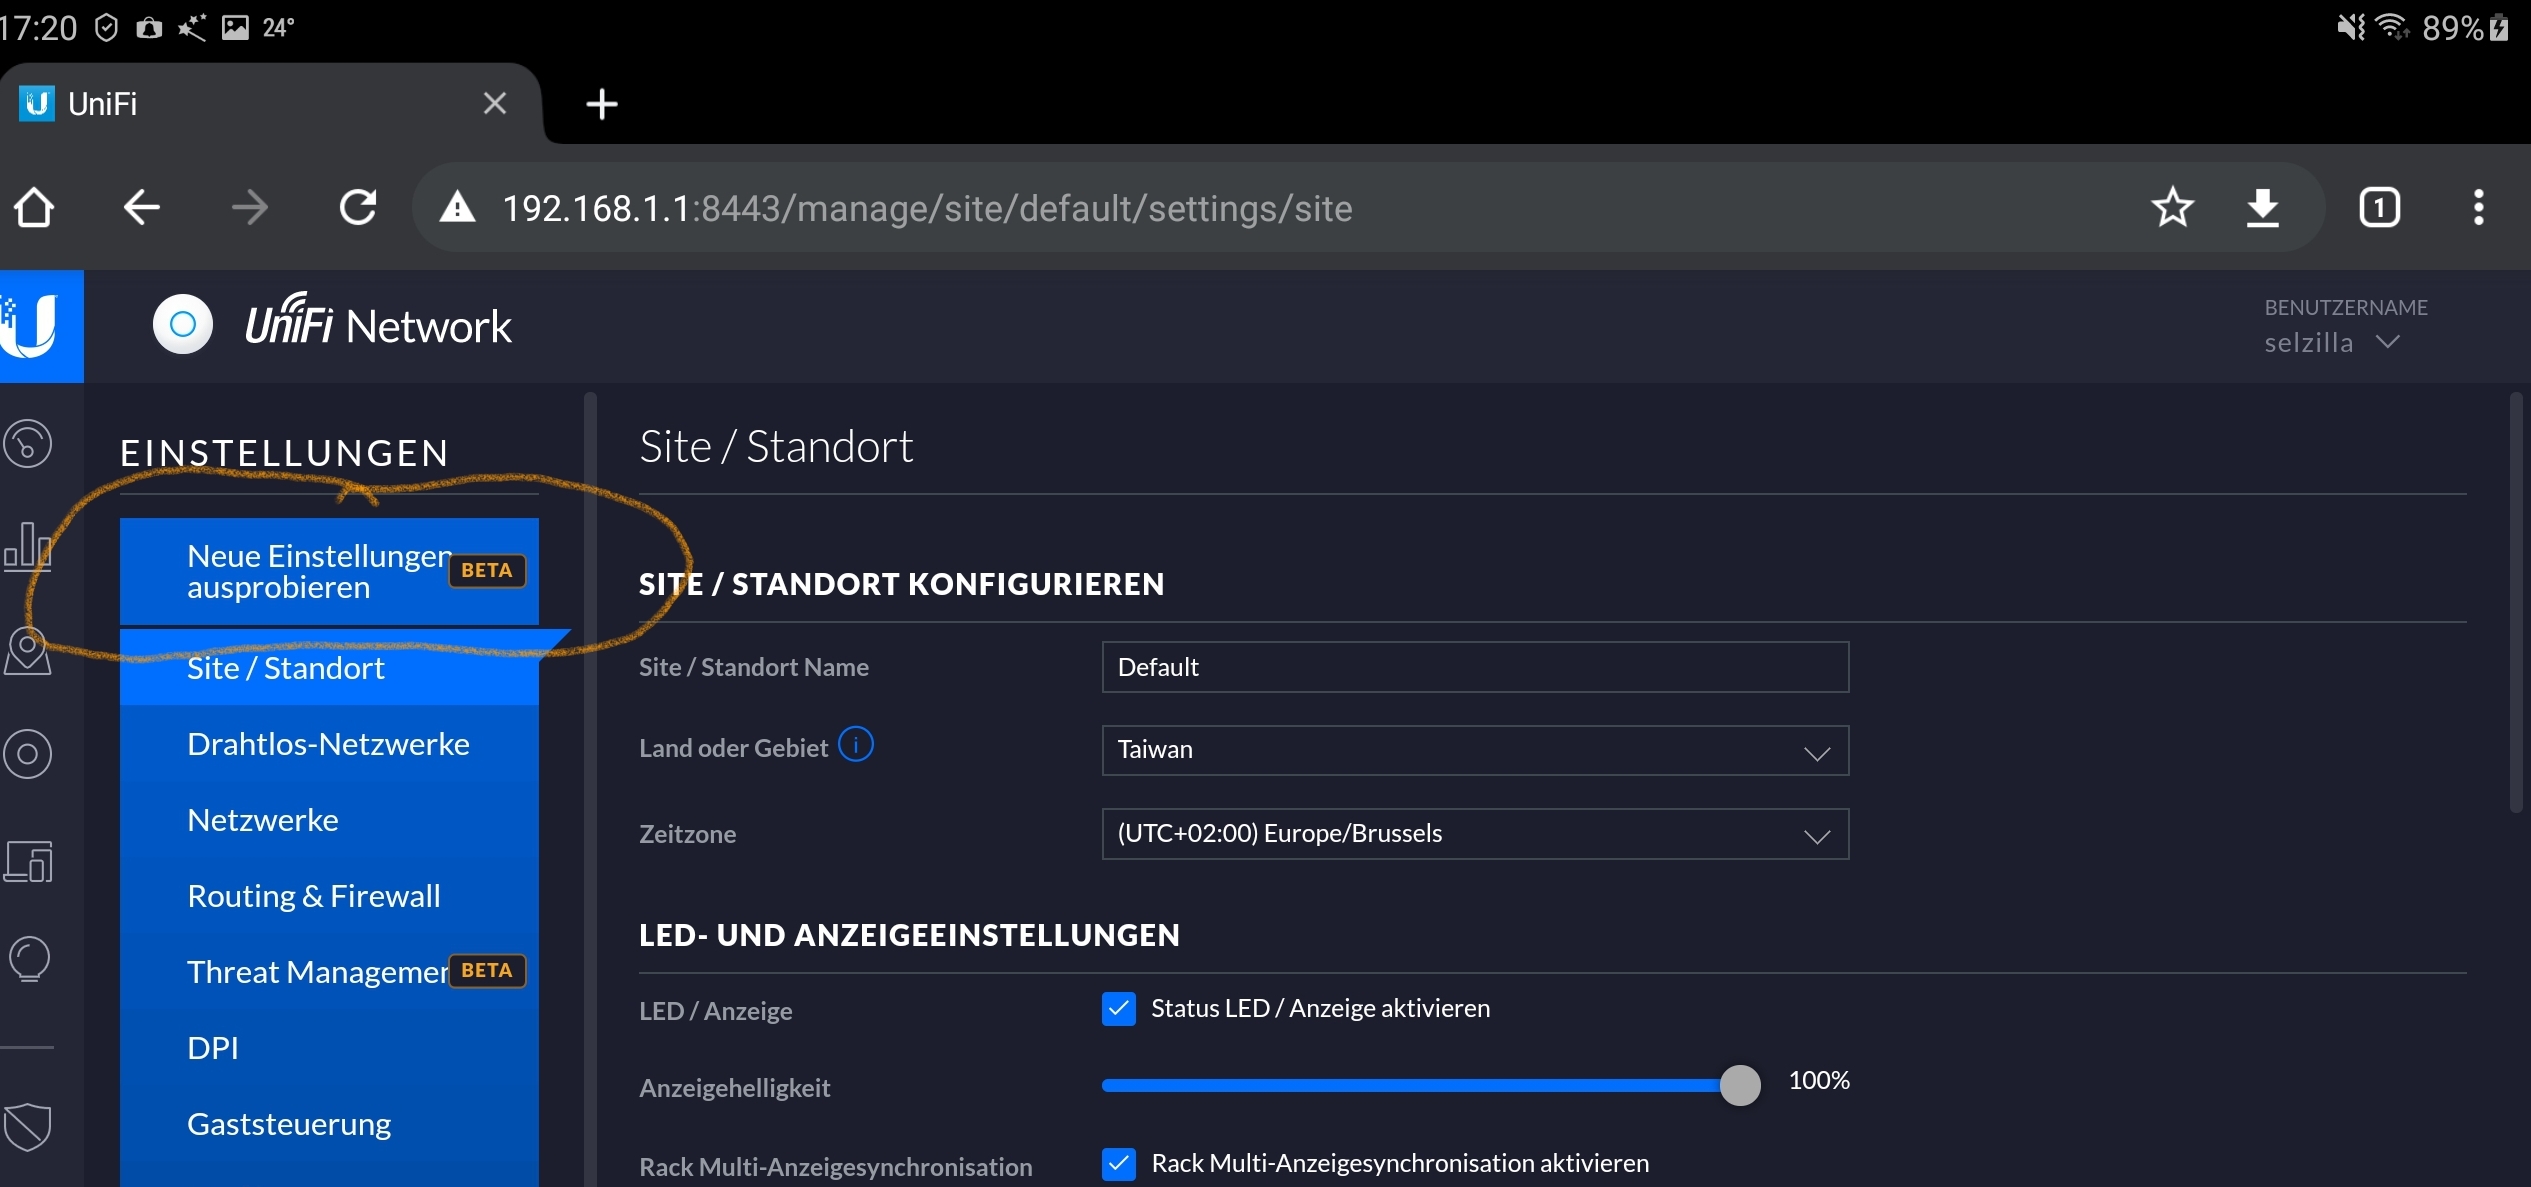Uncheck Status LED / Anzeige aktivieren
Viewport: 2531px width, 1187px height.
click(x=1118, y=1009)
